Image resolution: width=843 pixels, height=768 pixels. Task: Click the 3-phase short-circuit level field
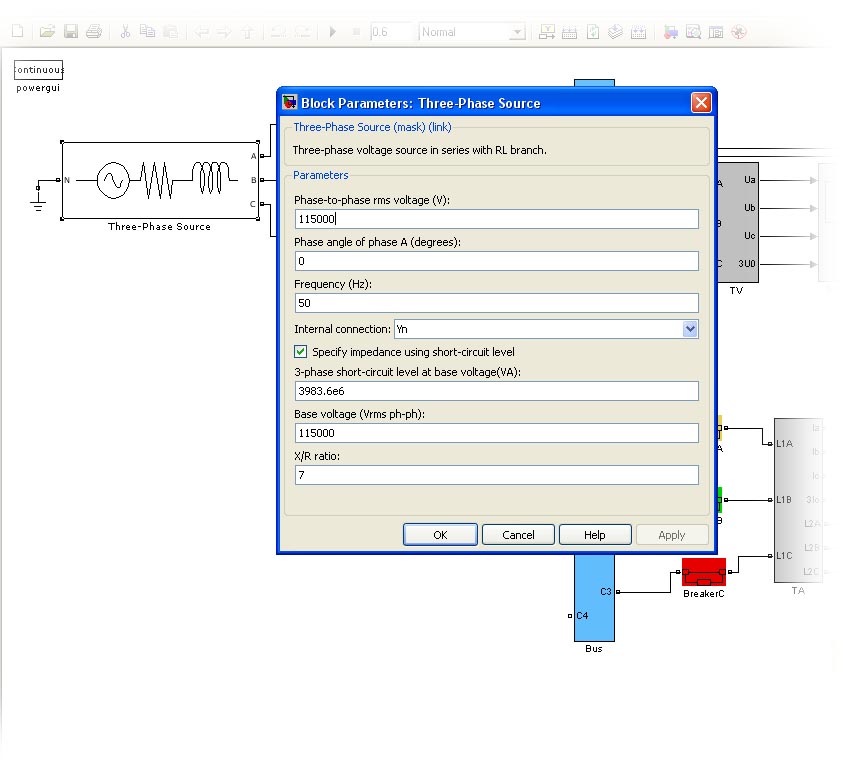(497, 391)
